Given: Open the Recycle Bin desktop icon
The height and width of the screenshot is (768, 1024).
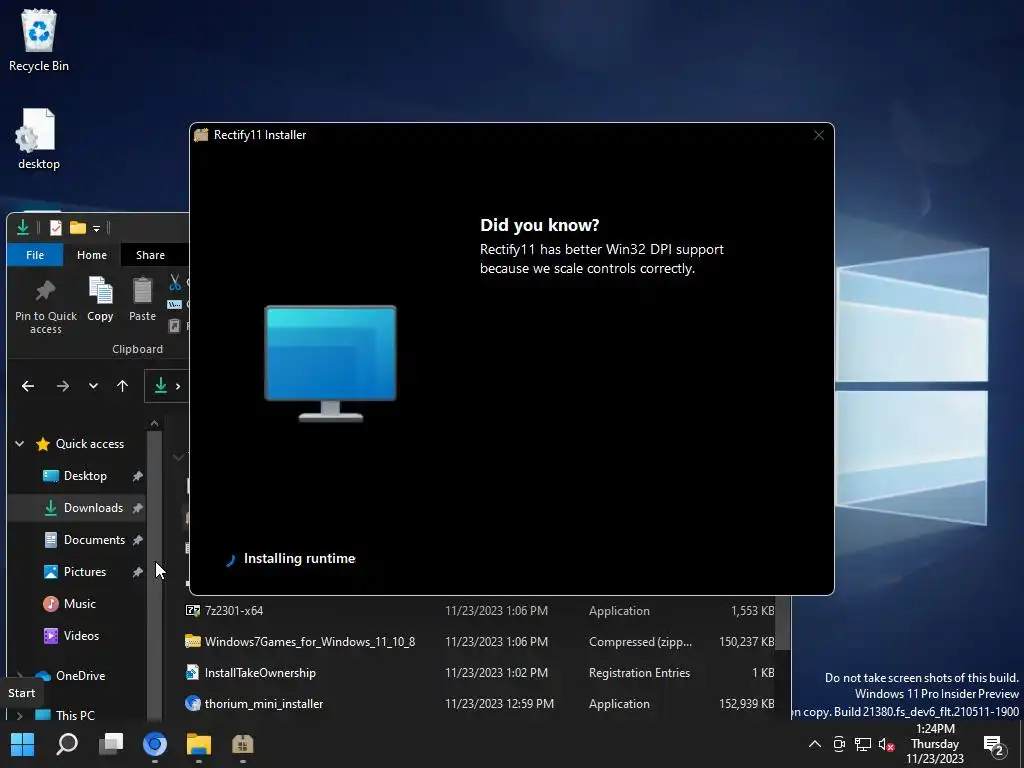Looking at the screenshot, I should pos(39,40).
